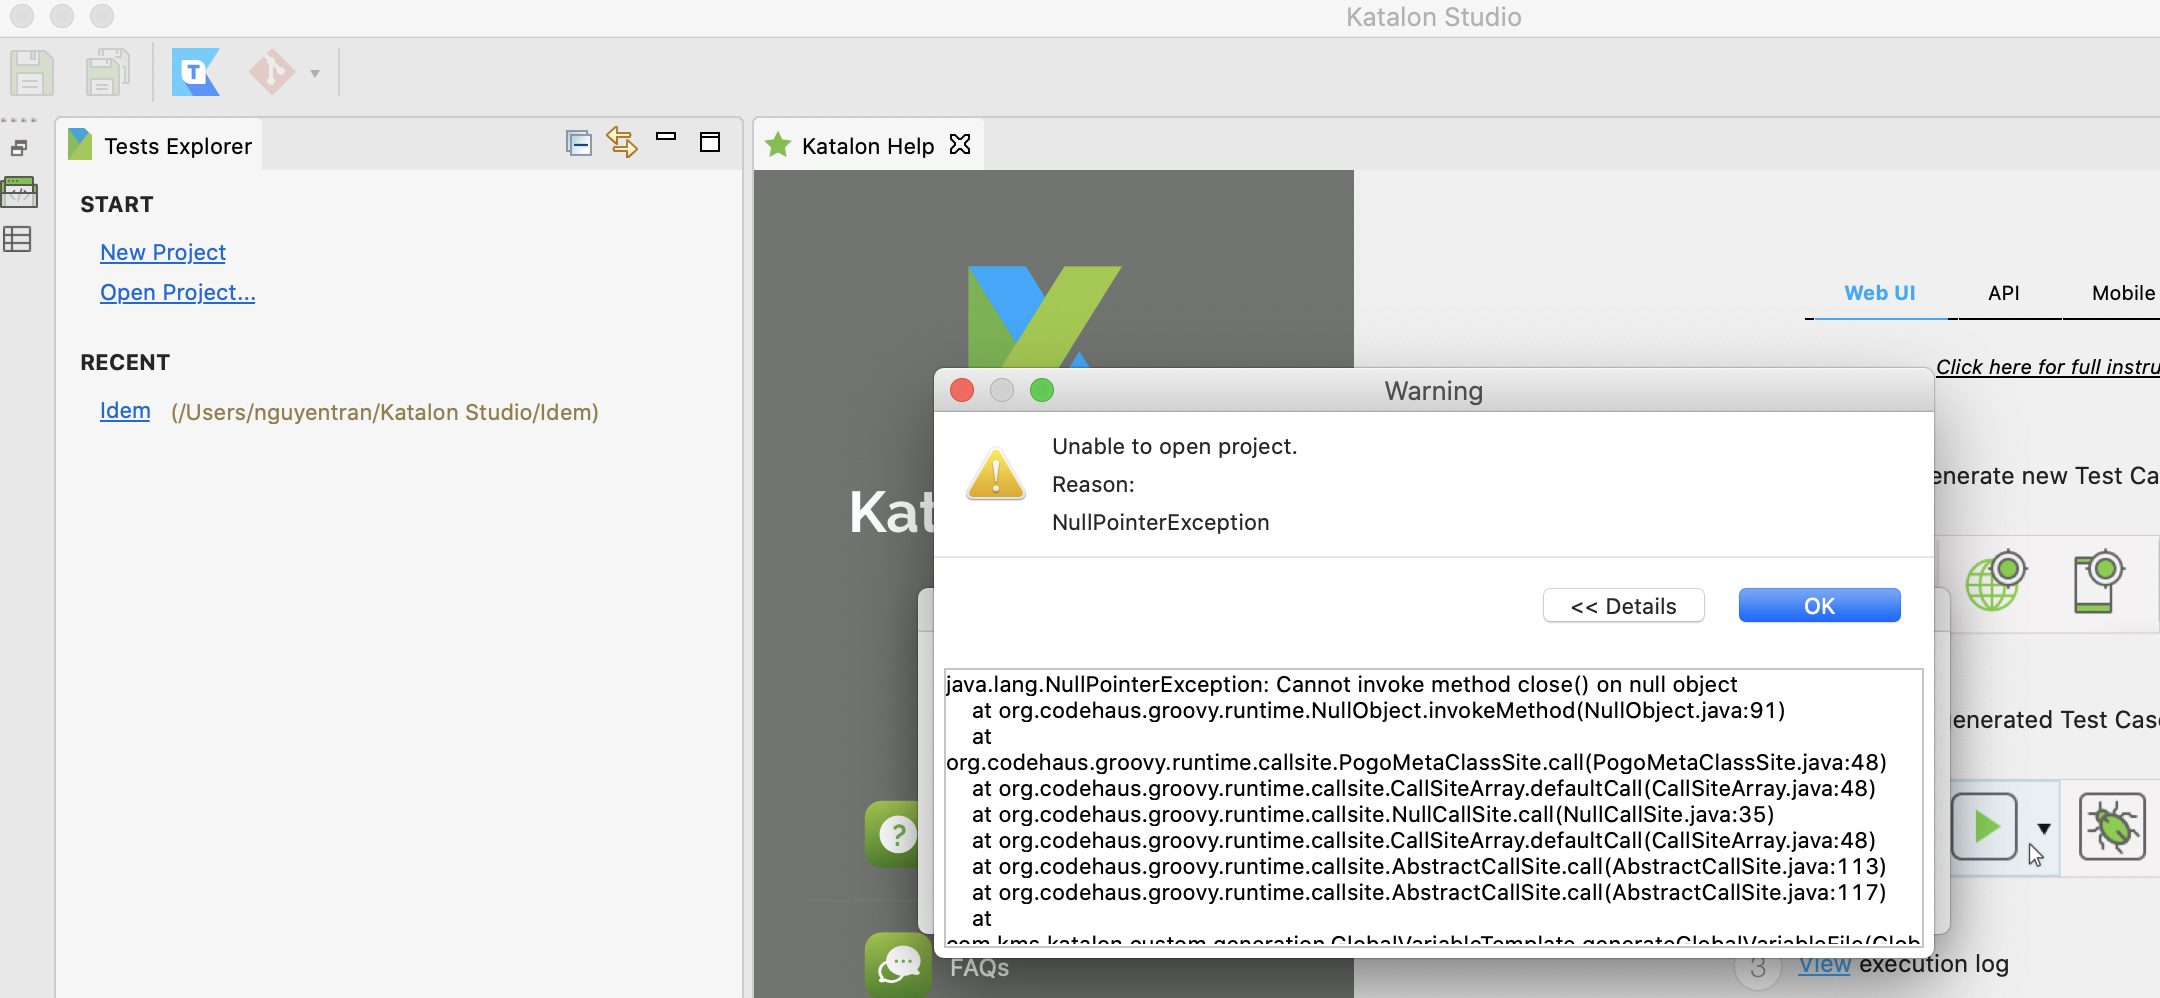Dismiss warning with OK button

1819,605
